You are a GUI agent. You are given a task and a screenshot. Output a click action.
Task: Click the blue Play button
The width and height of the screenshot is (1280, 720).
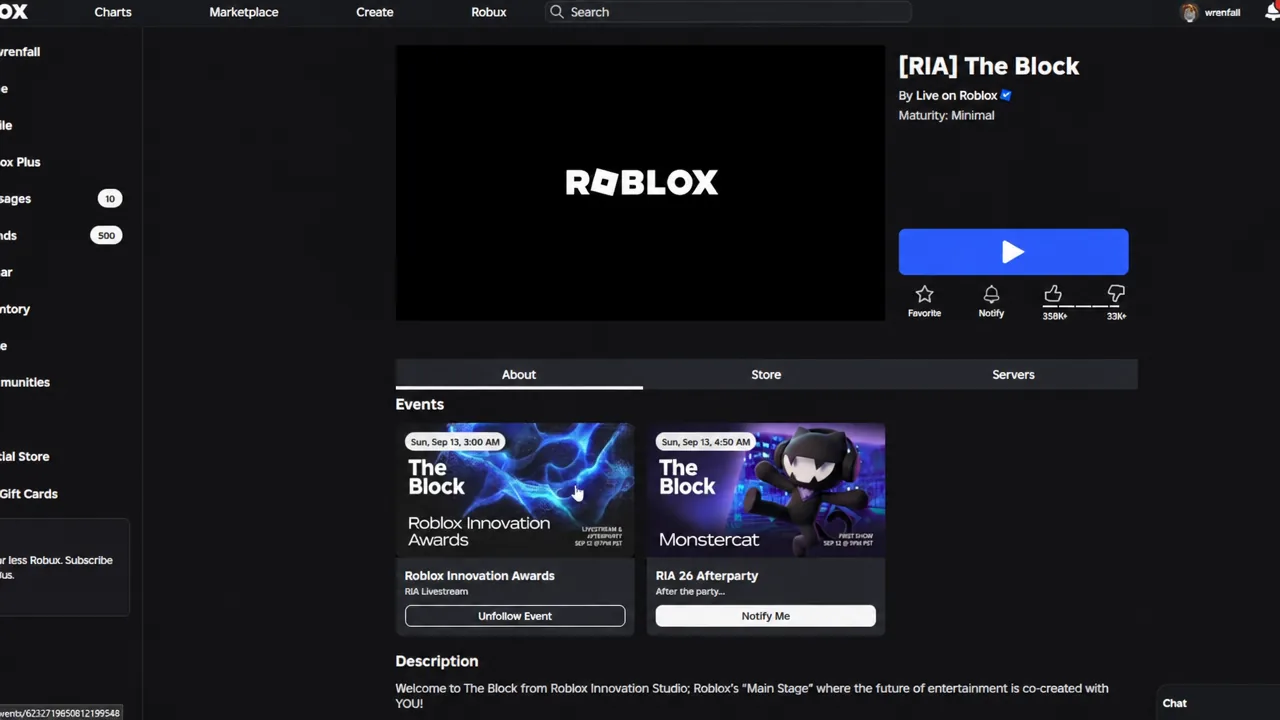pos(1013,252)
